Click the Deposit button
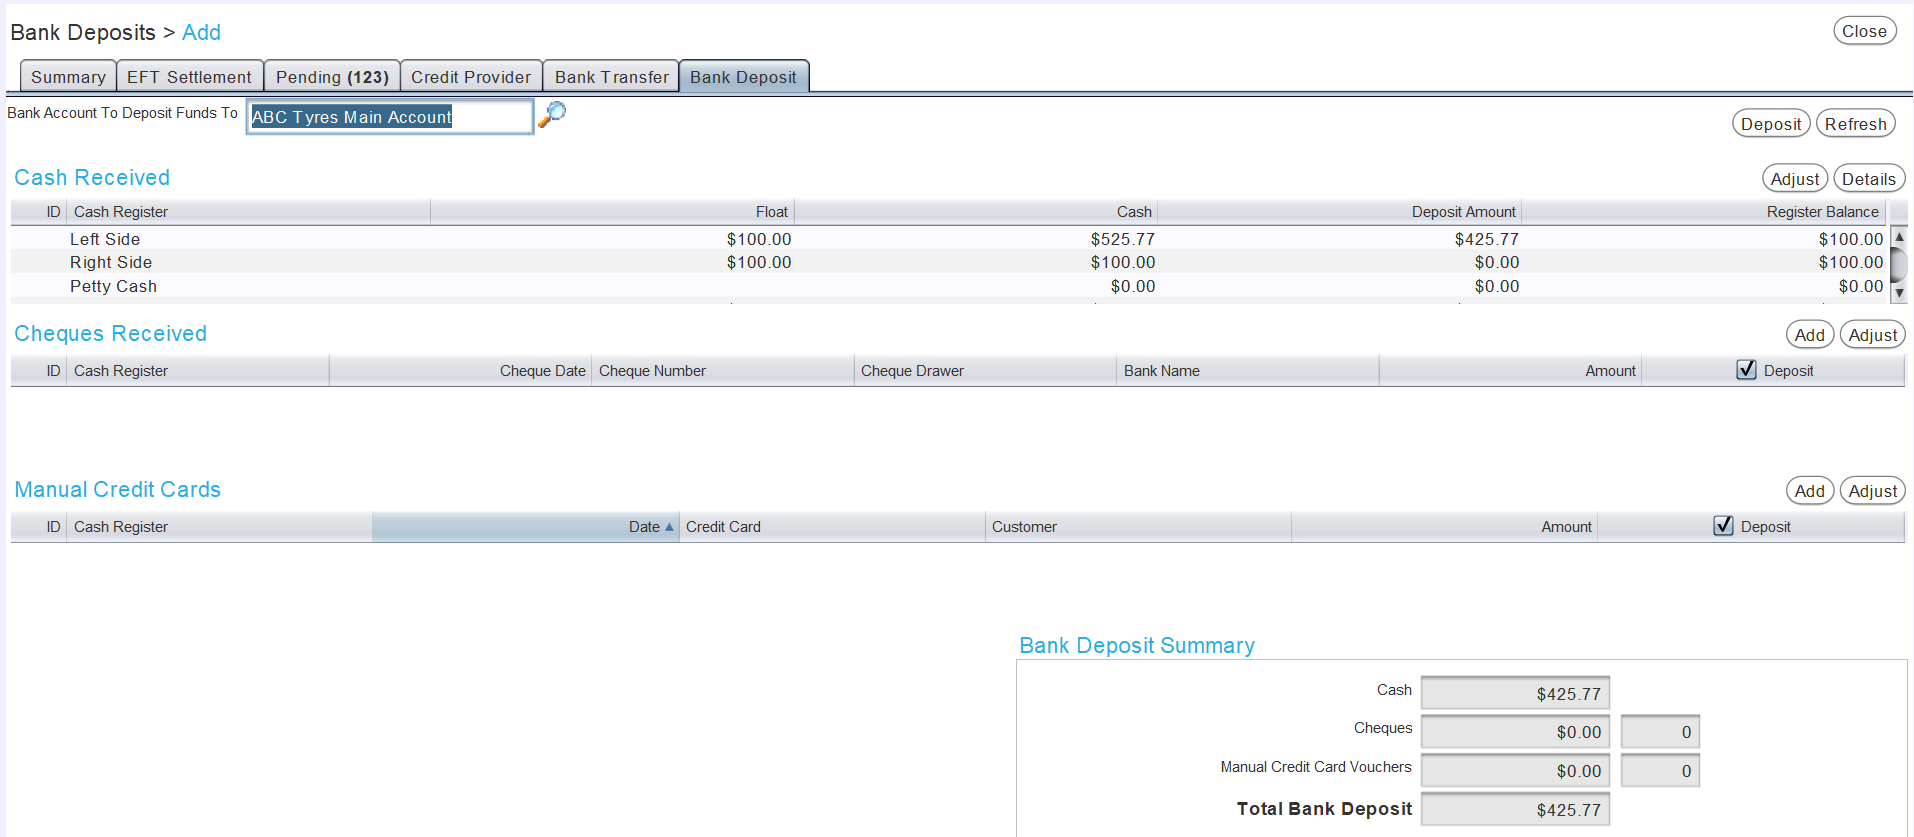 1771,124
